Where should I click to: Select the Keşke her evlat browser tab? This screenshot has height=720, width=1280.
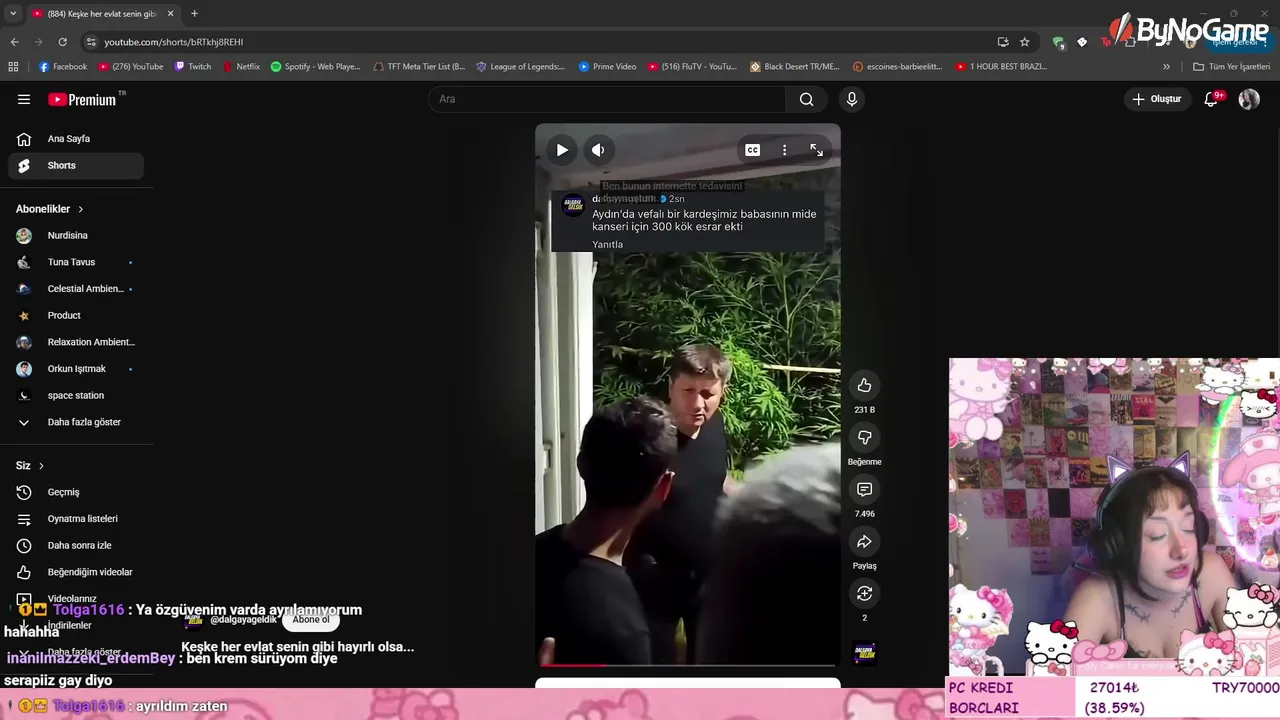pos(102,14)
